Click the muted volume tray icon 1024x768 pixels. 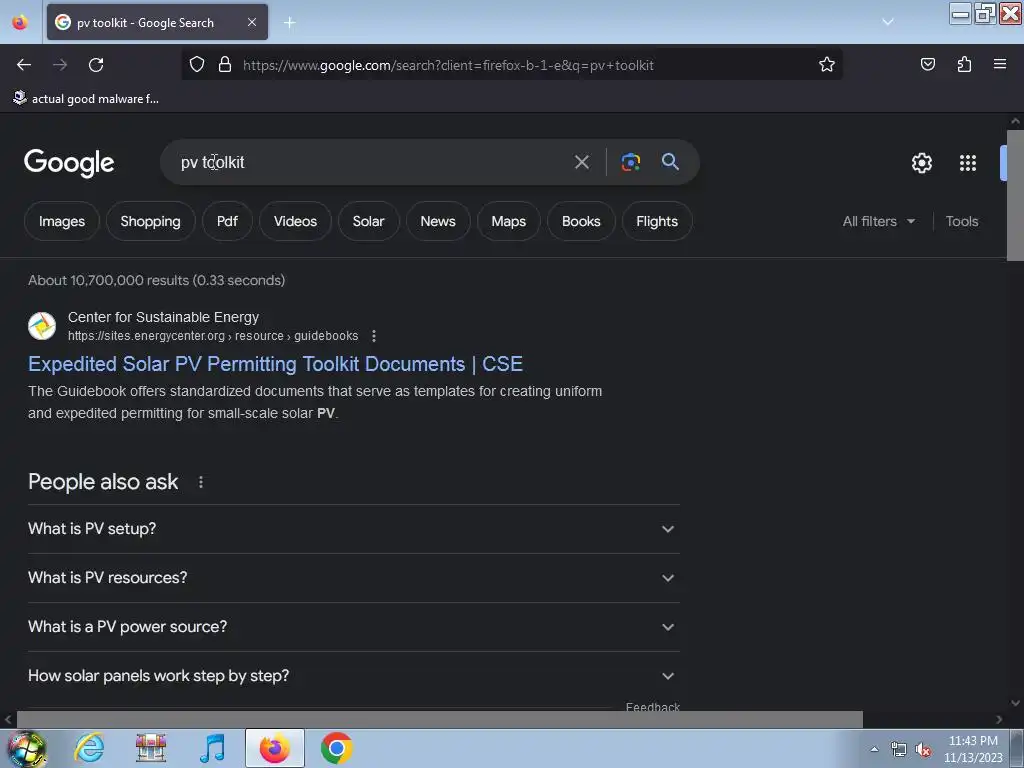(923, 749)
